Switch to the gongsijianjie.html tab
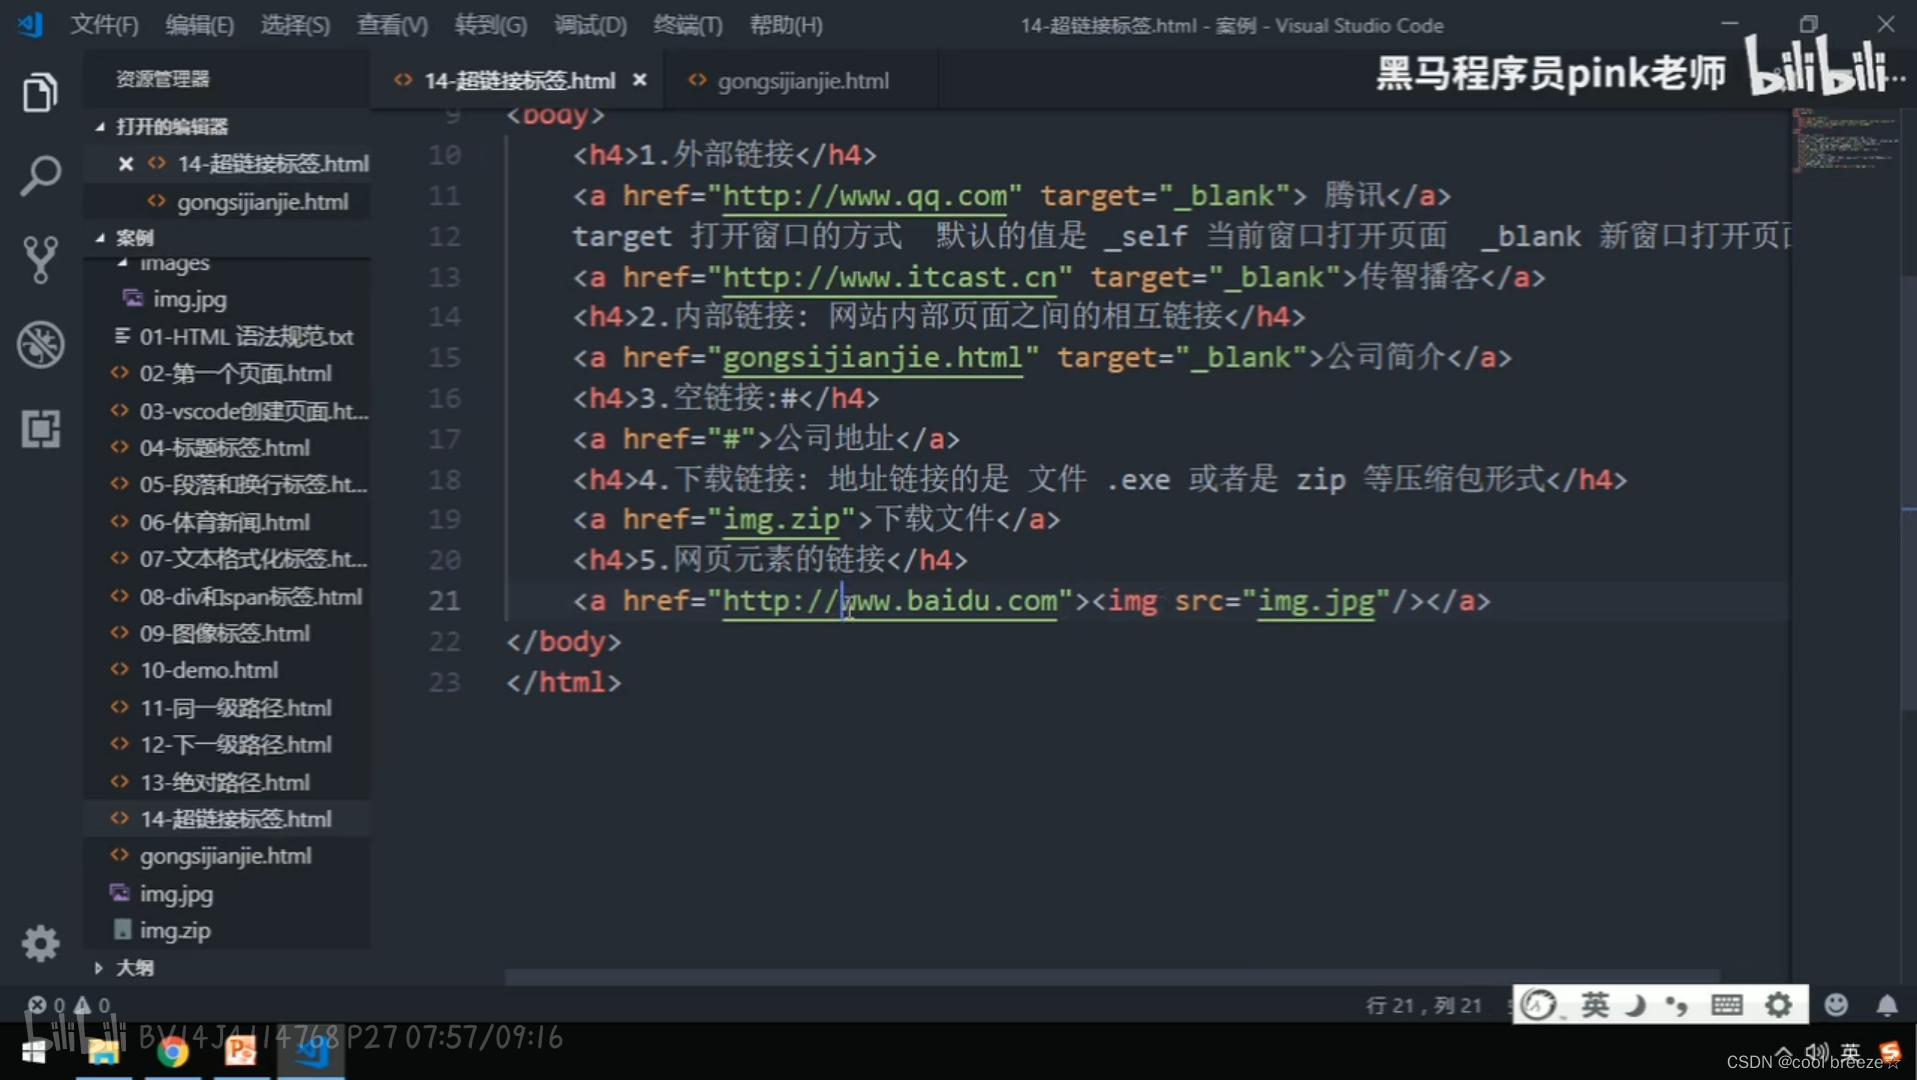This screenshot has width=1917, height=1080. pos(803,80)
